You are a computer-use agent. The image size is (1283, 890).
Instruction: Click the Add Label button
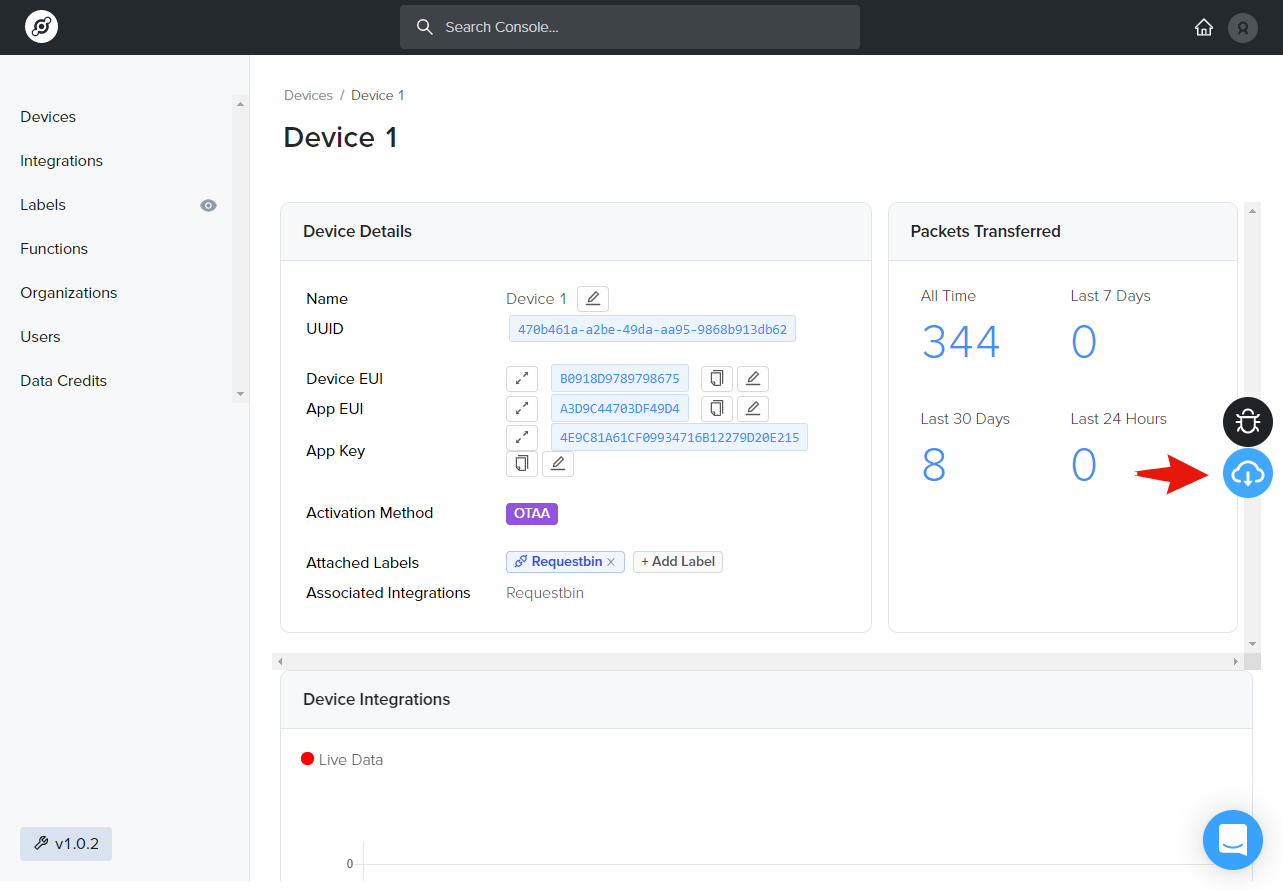(678, 562)
